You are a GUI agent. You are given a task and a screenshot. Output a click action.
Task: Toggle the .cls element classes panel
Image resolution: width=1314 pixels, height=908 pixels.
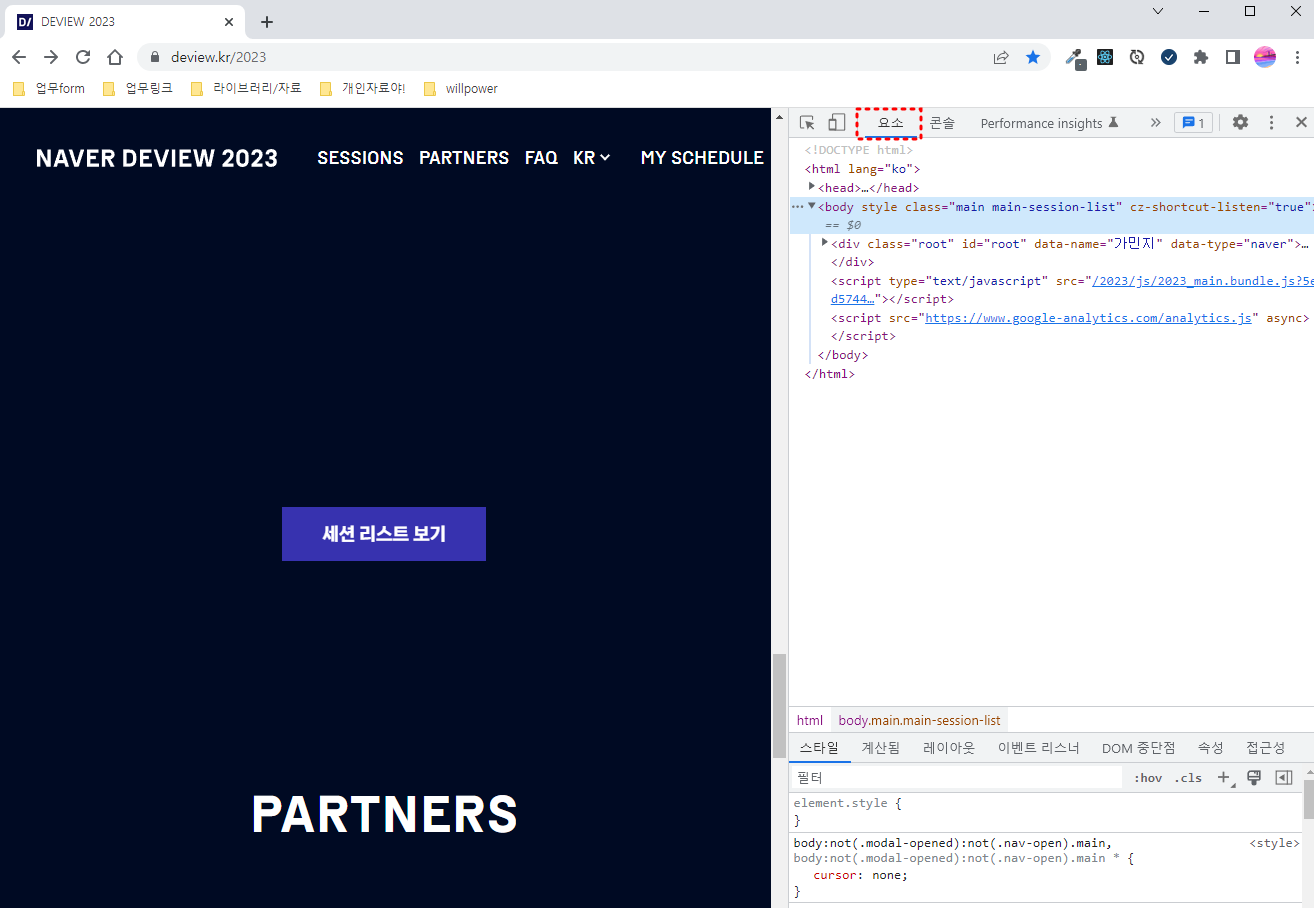[1188, 778]
